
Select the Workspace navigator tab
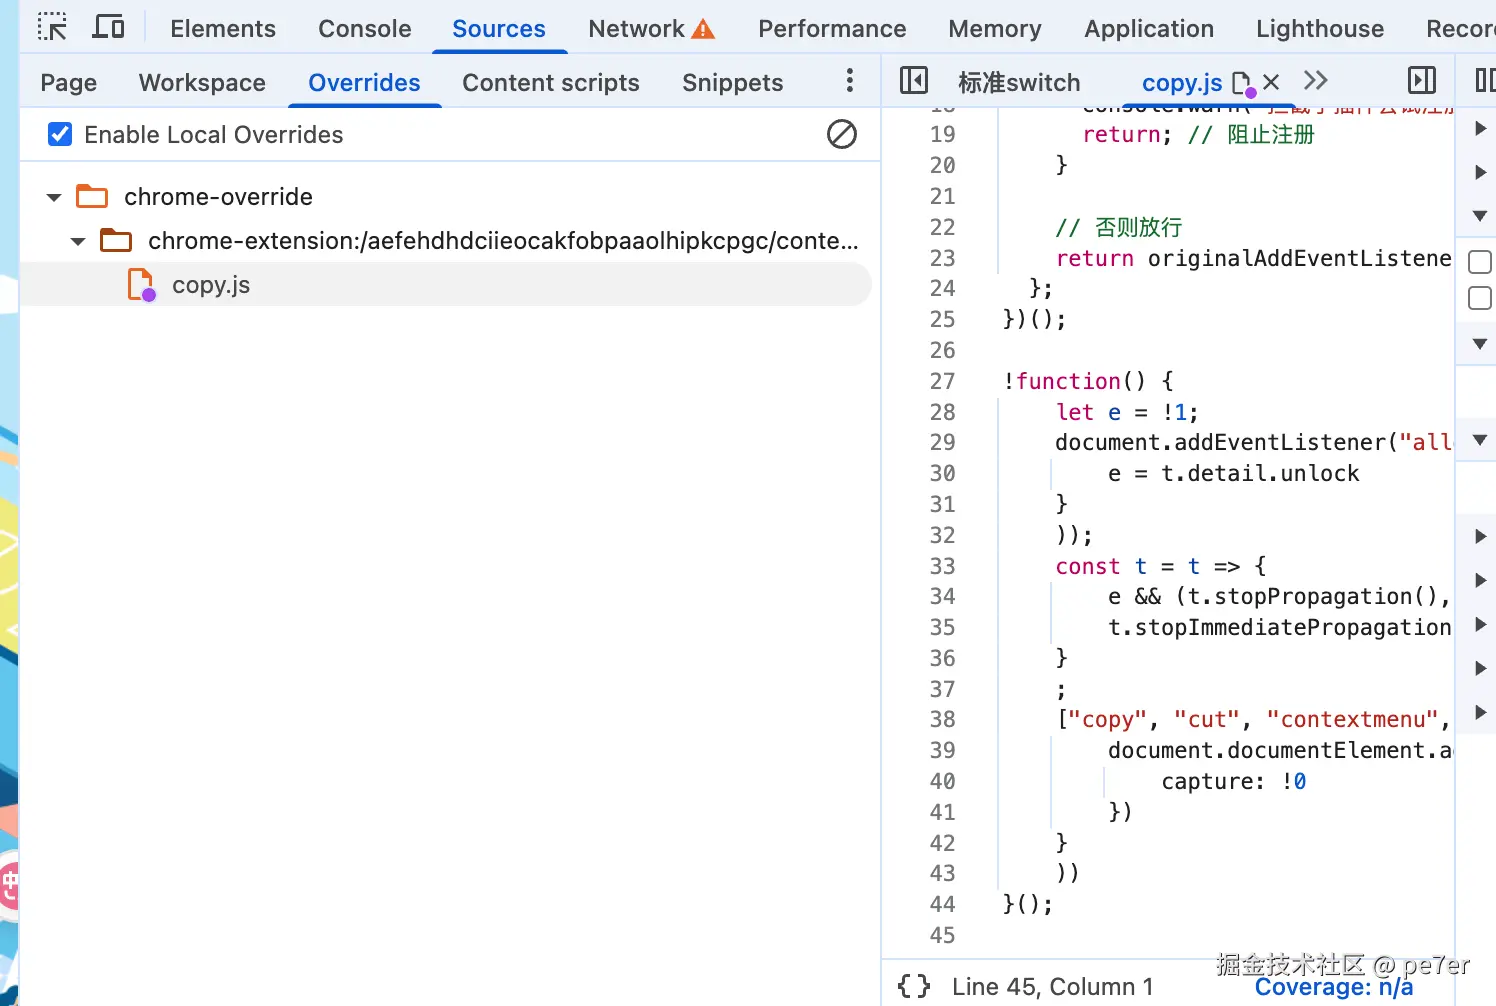click(202, 83)
